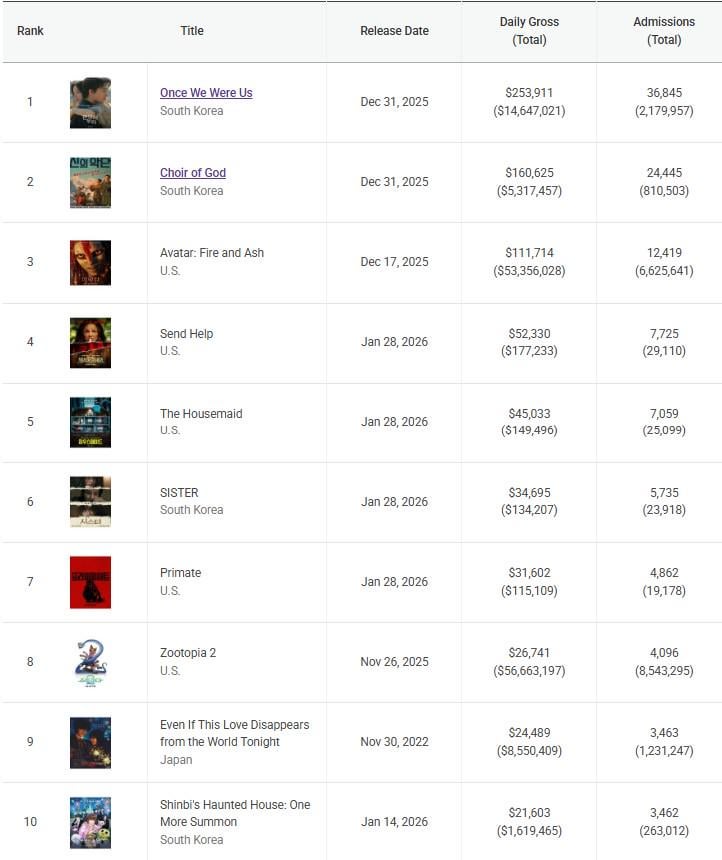Click the Send Help movie poster

pos(90,343)
